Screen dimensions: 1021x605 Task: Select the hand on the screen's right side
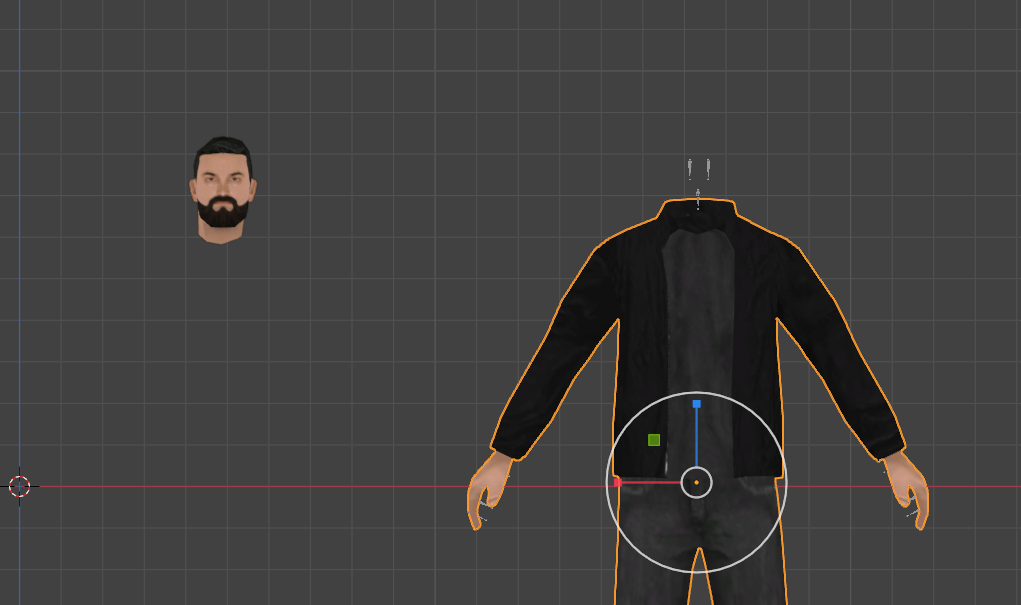(912, 492)
